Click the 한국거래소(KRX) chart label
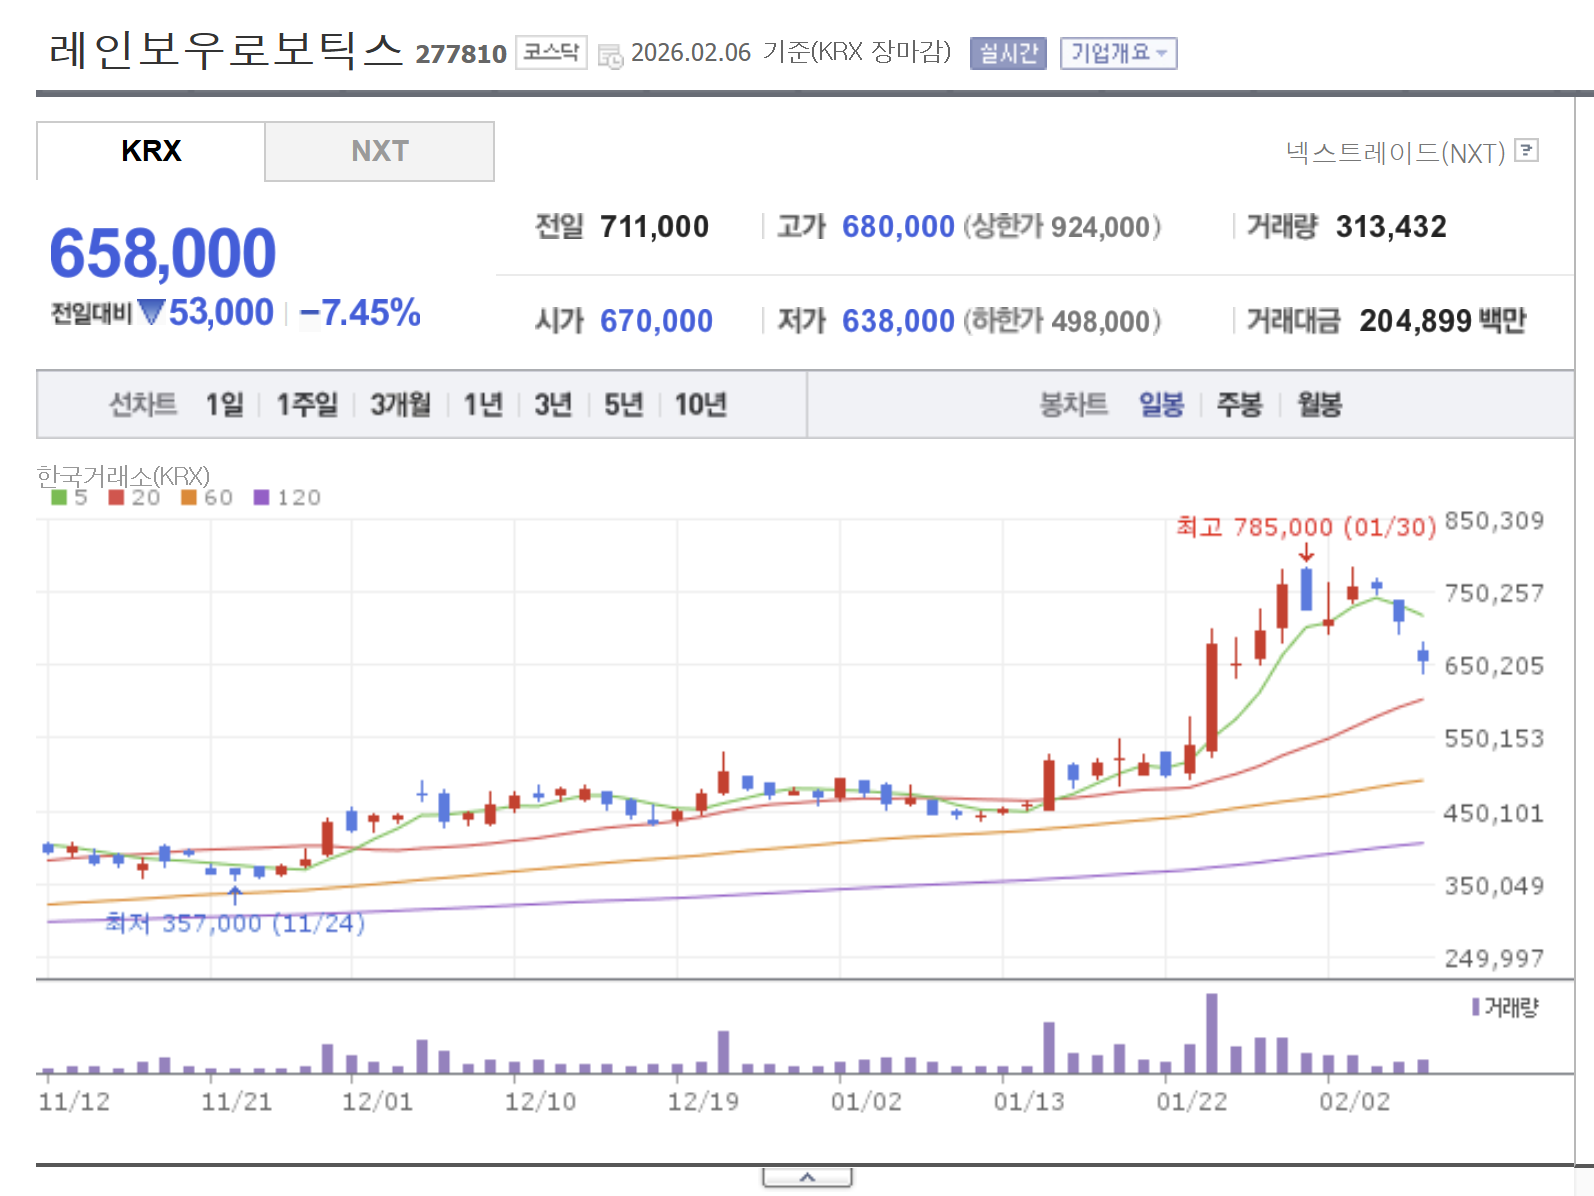The width and height of the screenshot is (1594, 1196). pyautogui.click(x=123, y=476)
